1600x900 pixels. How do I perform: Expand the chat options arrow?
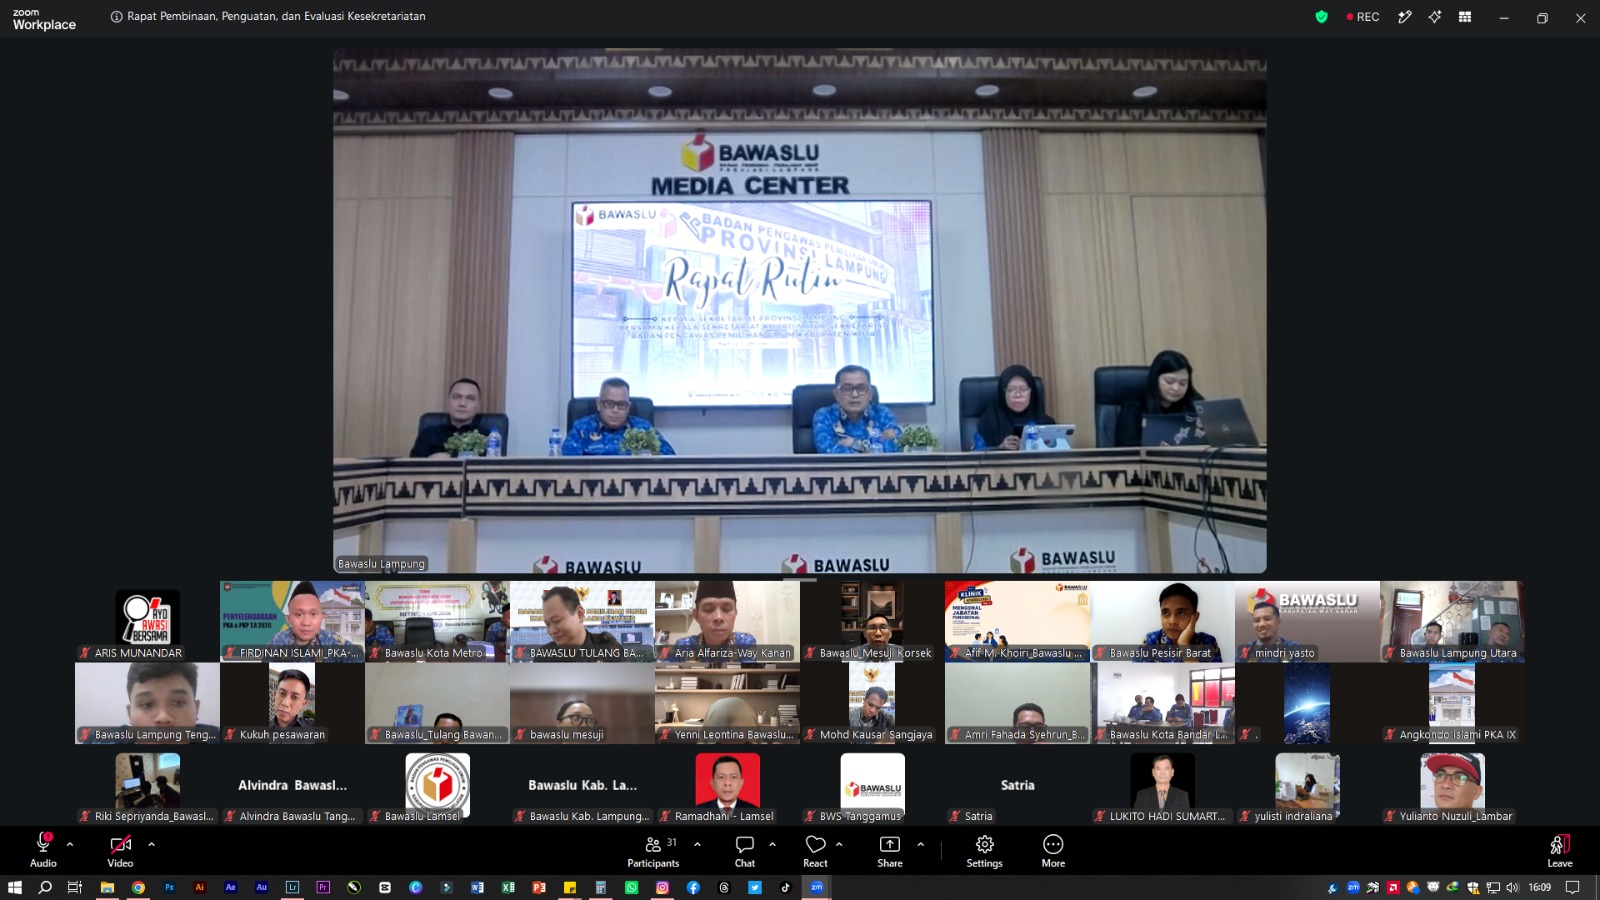[x=772, y=844]
